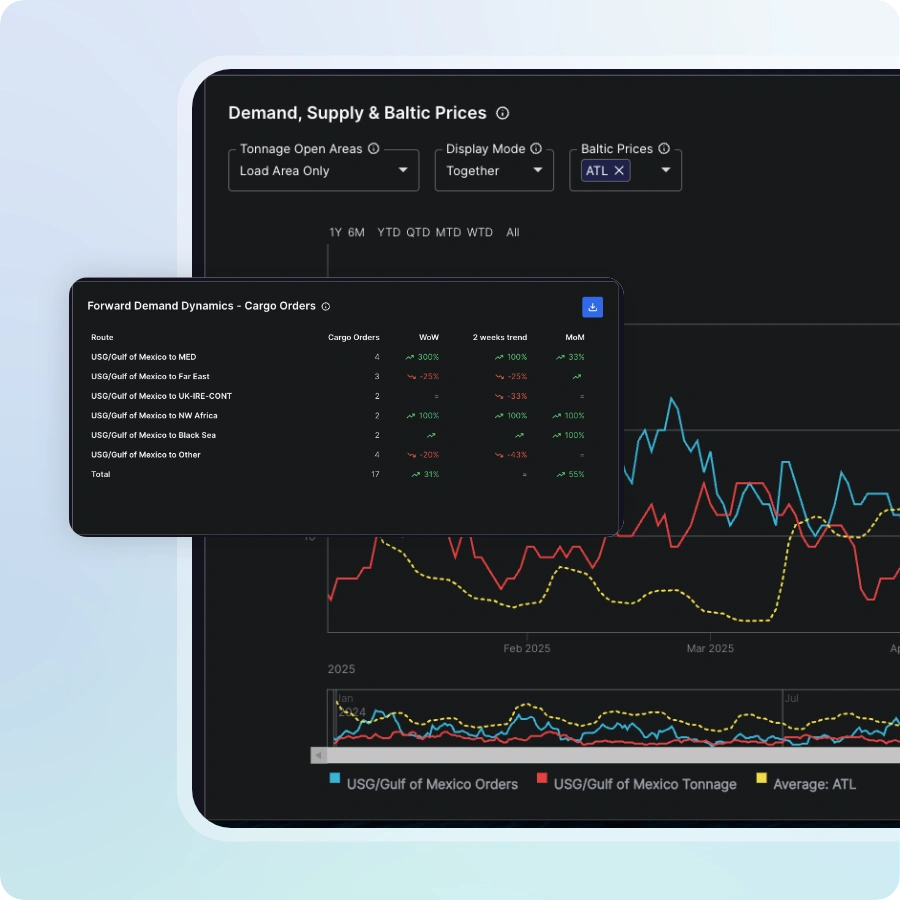The width and height of the screenshot is (900, 900).
Task: Click the Cargo Orders column header
Action: (354, 338)
